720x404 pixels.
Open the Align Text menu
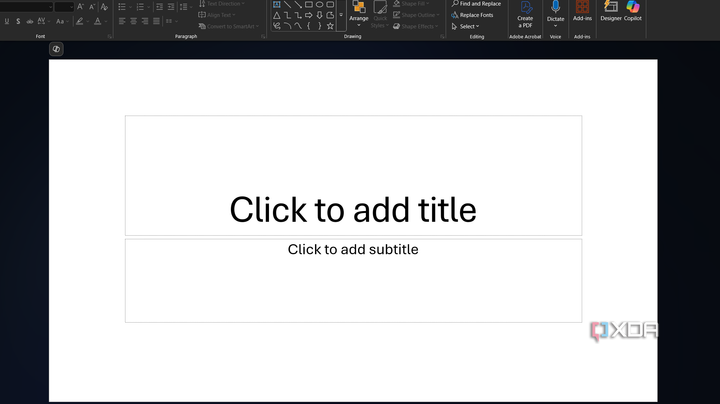tap(217, 15)
